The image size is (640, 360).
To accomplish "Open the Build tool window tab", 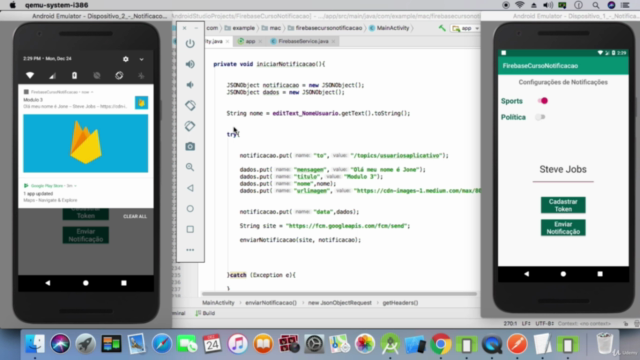I will coord(205,313).
